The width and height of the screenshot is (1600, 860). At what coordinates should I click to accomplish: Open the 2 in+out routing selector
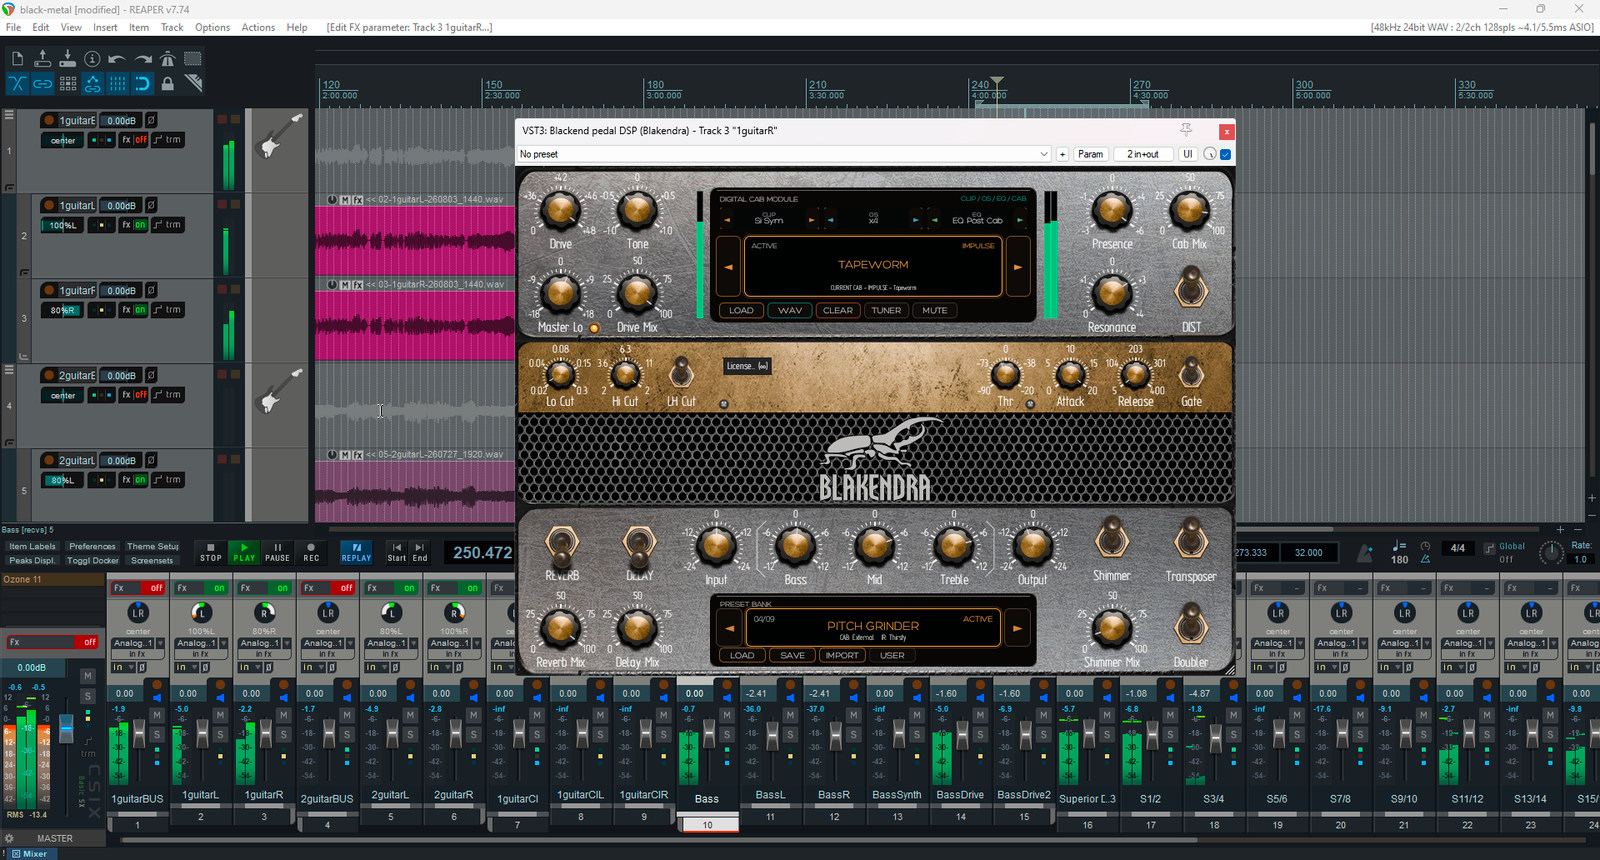coord(1143,154)
